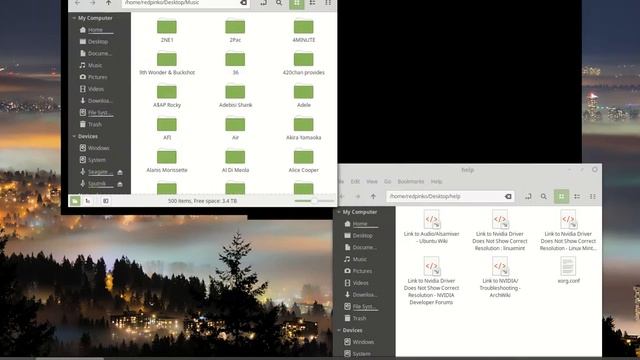Adjust zoom slider in Music status bar
640x360 pixels.
point(314,201)
